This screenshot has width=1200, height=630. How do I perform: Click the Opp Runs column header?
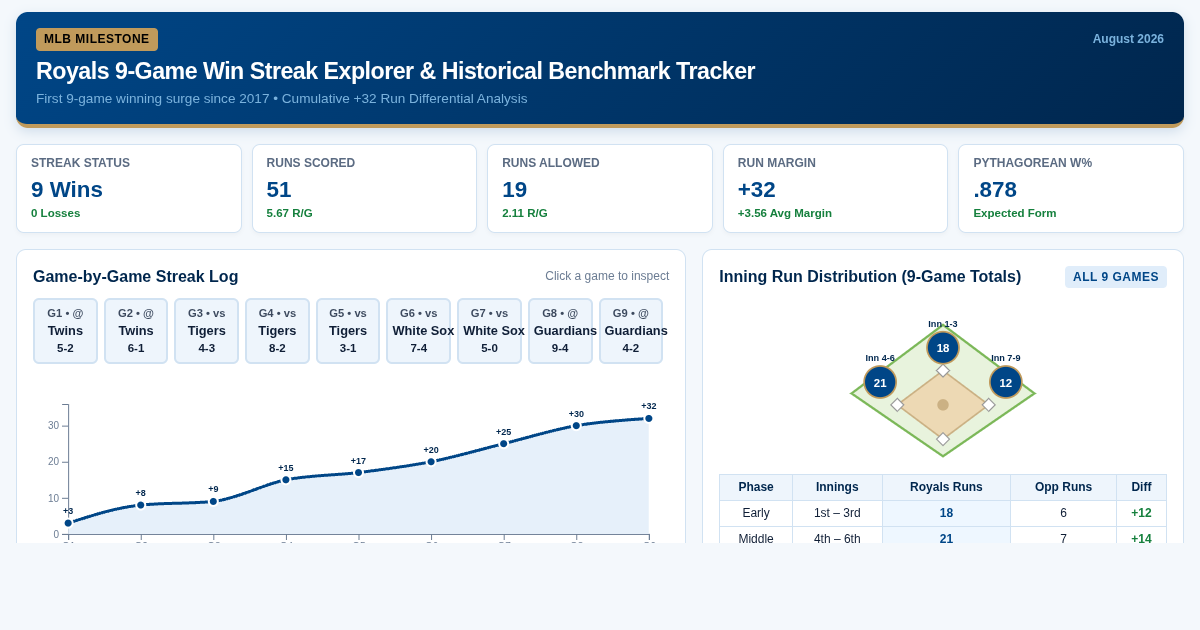pyautogui.click(x=1063, y=487)
